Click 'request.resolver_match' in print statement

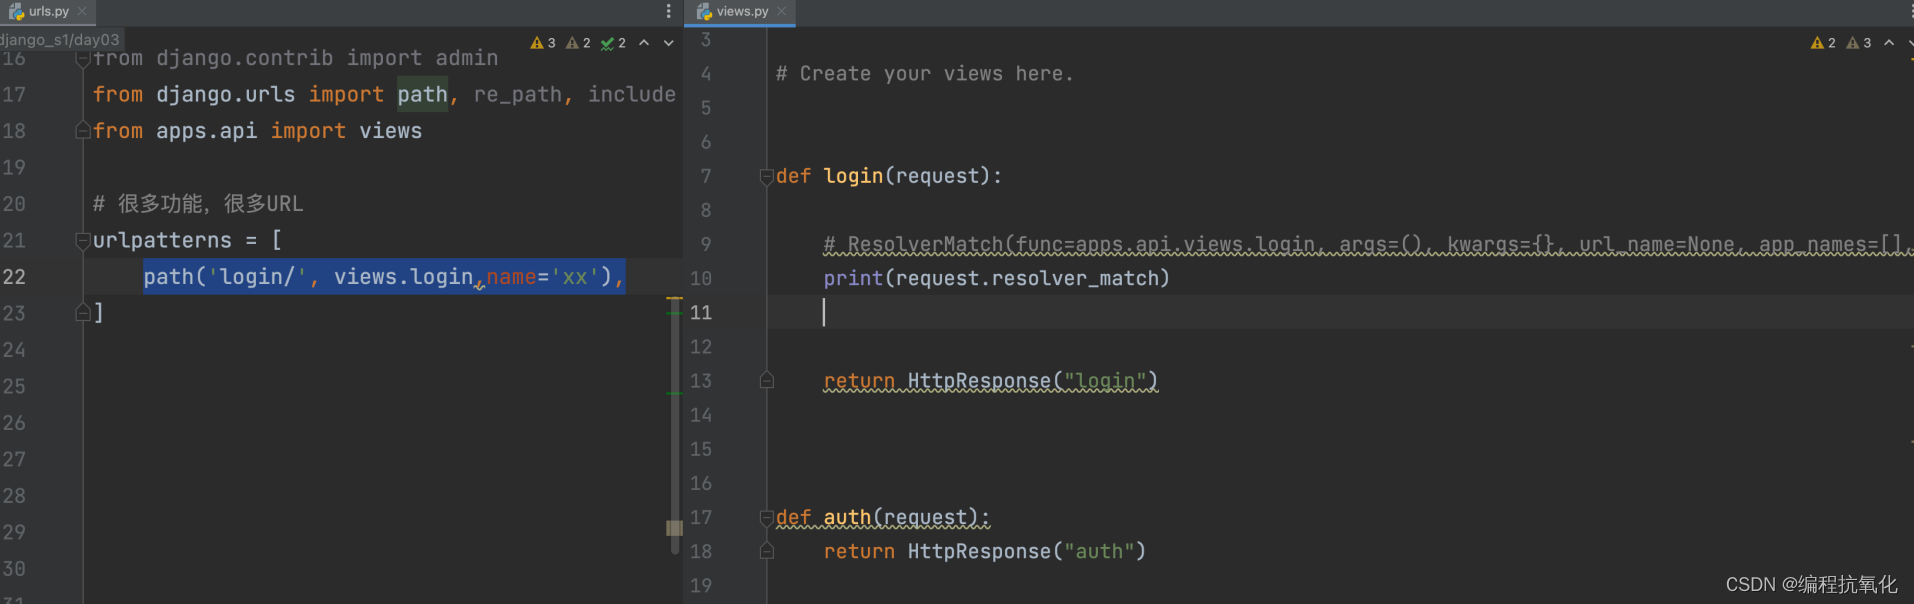tap(1027, 278)
